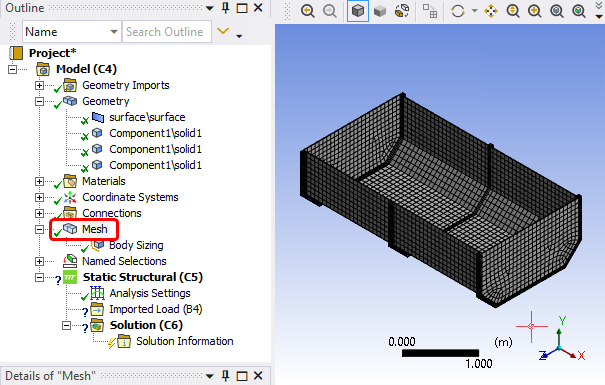Select the Solution Information entry
The image size is (605, 385).
tap(184, 341)
